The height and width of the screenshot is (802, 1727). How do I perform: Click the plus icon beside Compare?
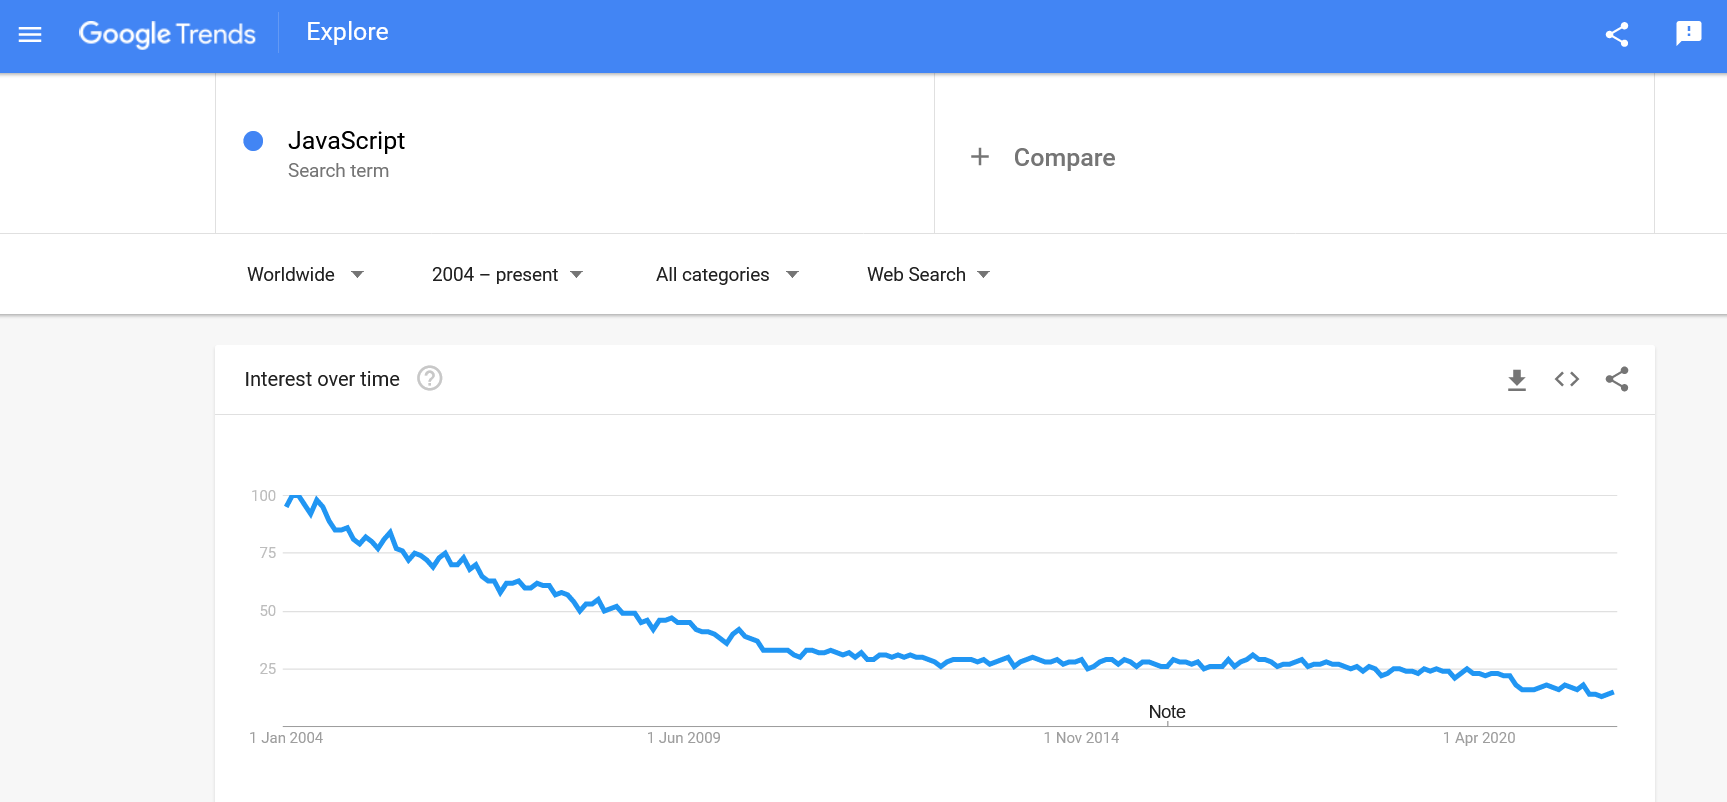pyautogui.click(x=980, y=157)
